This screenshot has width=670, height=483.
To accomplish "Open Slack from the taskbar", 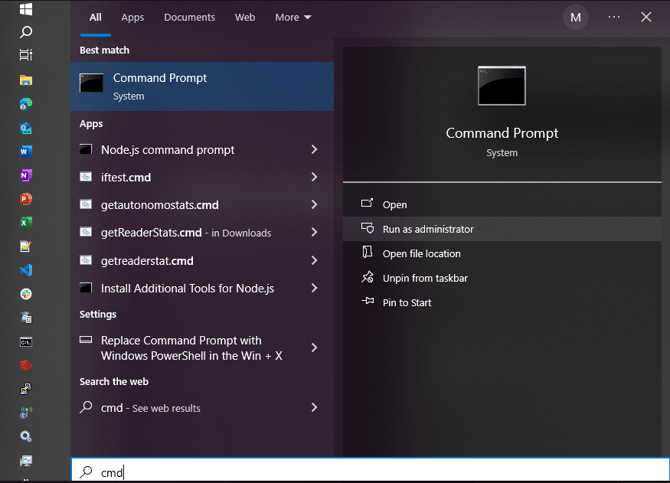I will click(26, 294).
